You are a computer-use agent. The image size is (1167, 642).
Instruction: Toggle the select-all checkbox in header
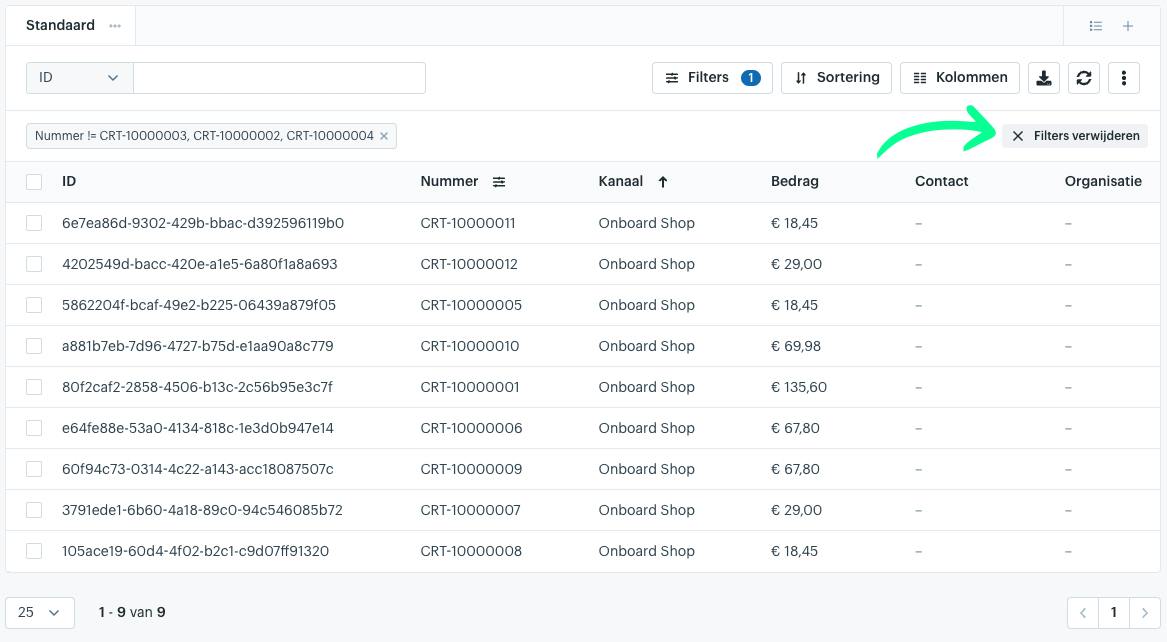click(34, 182)
